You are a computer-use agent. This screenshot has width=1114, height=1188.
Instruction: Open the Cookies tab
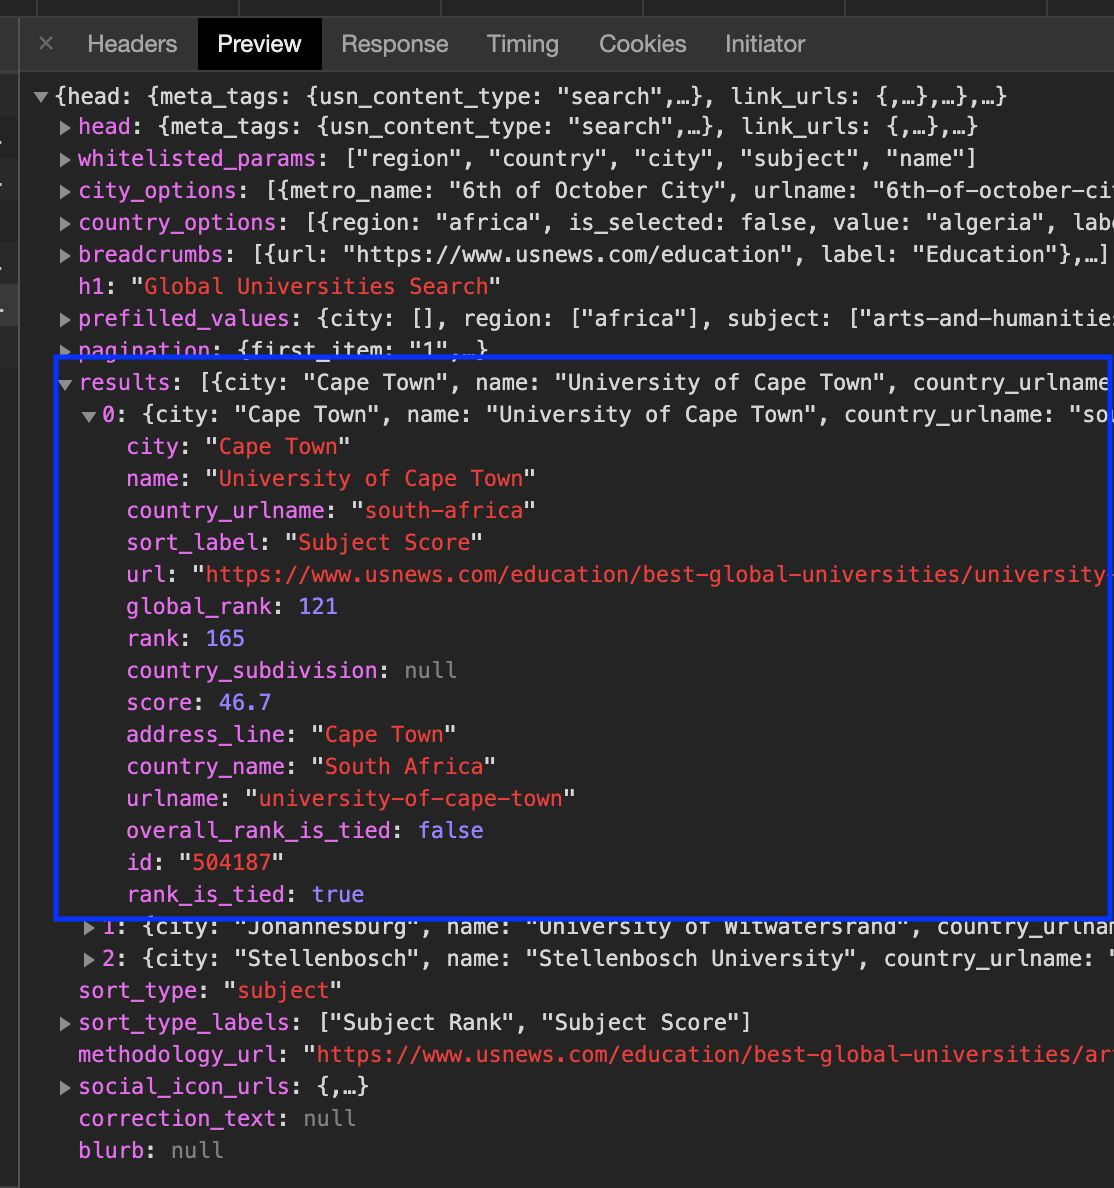(x=641, y=44)
